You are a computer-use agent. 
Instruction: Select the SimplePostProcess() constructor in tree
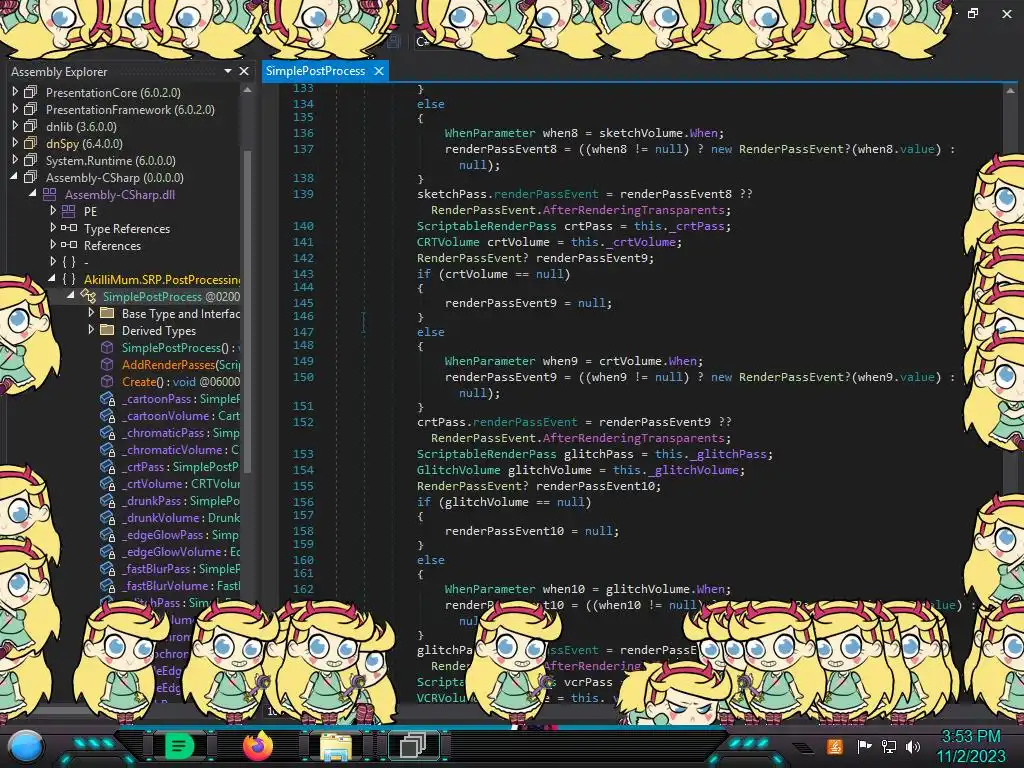180,347
